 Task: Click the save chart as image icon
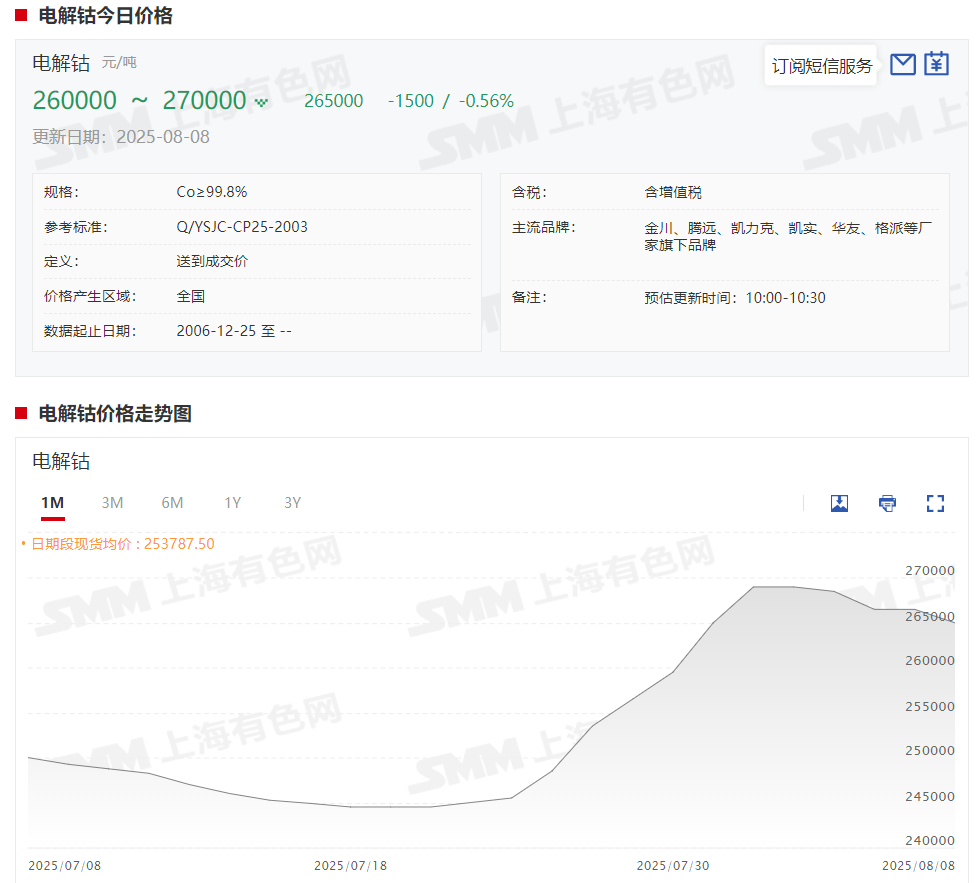click(839, 503)
